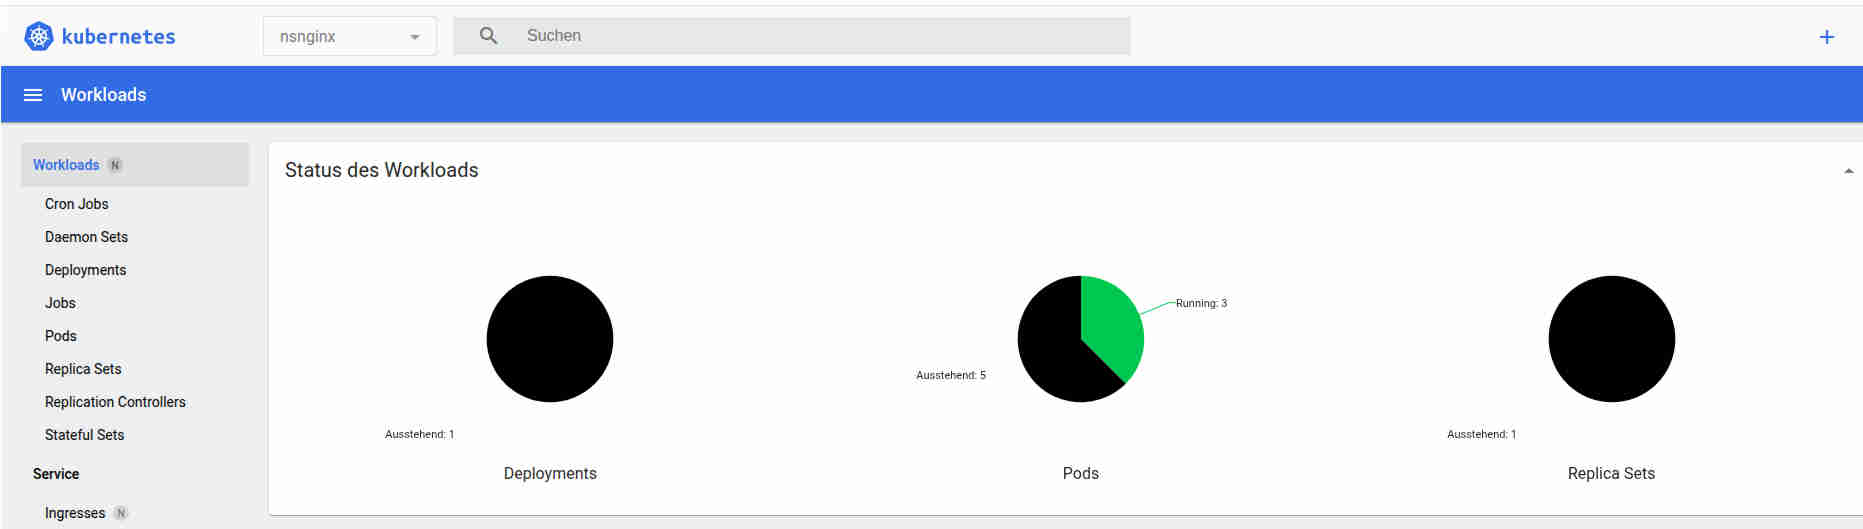Open Daemon Sets in sidebar
This screenshot has width=1863, height=529.
coord(86,237)
